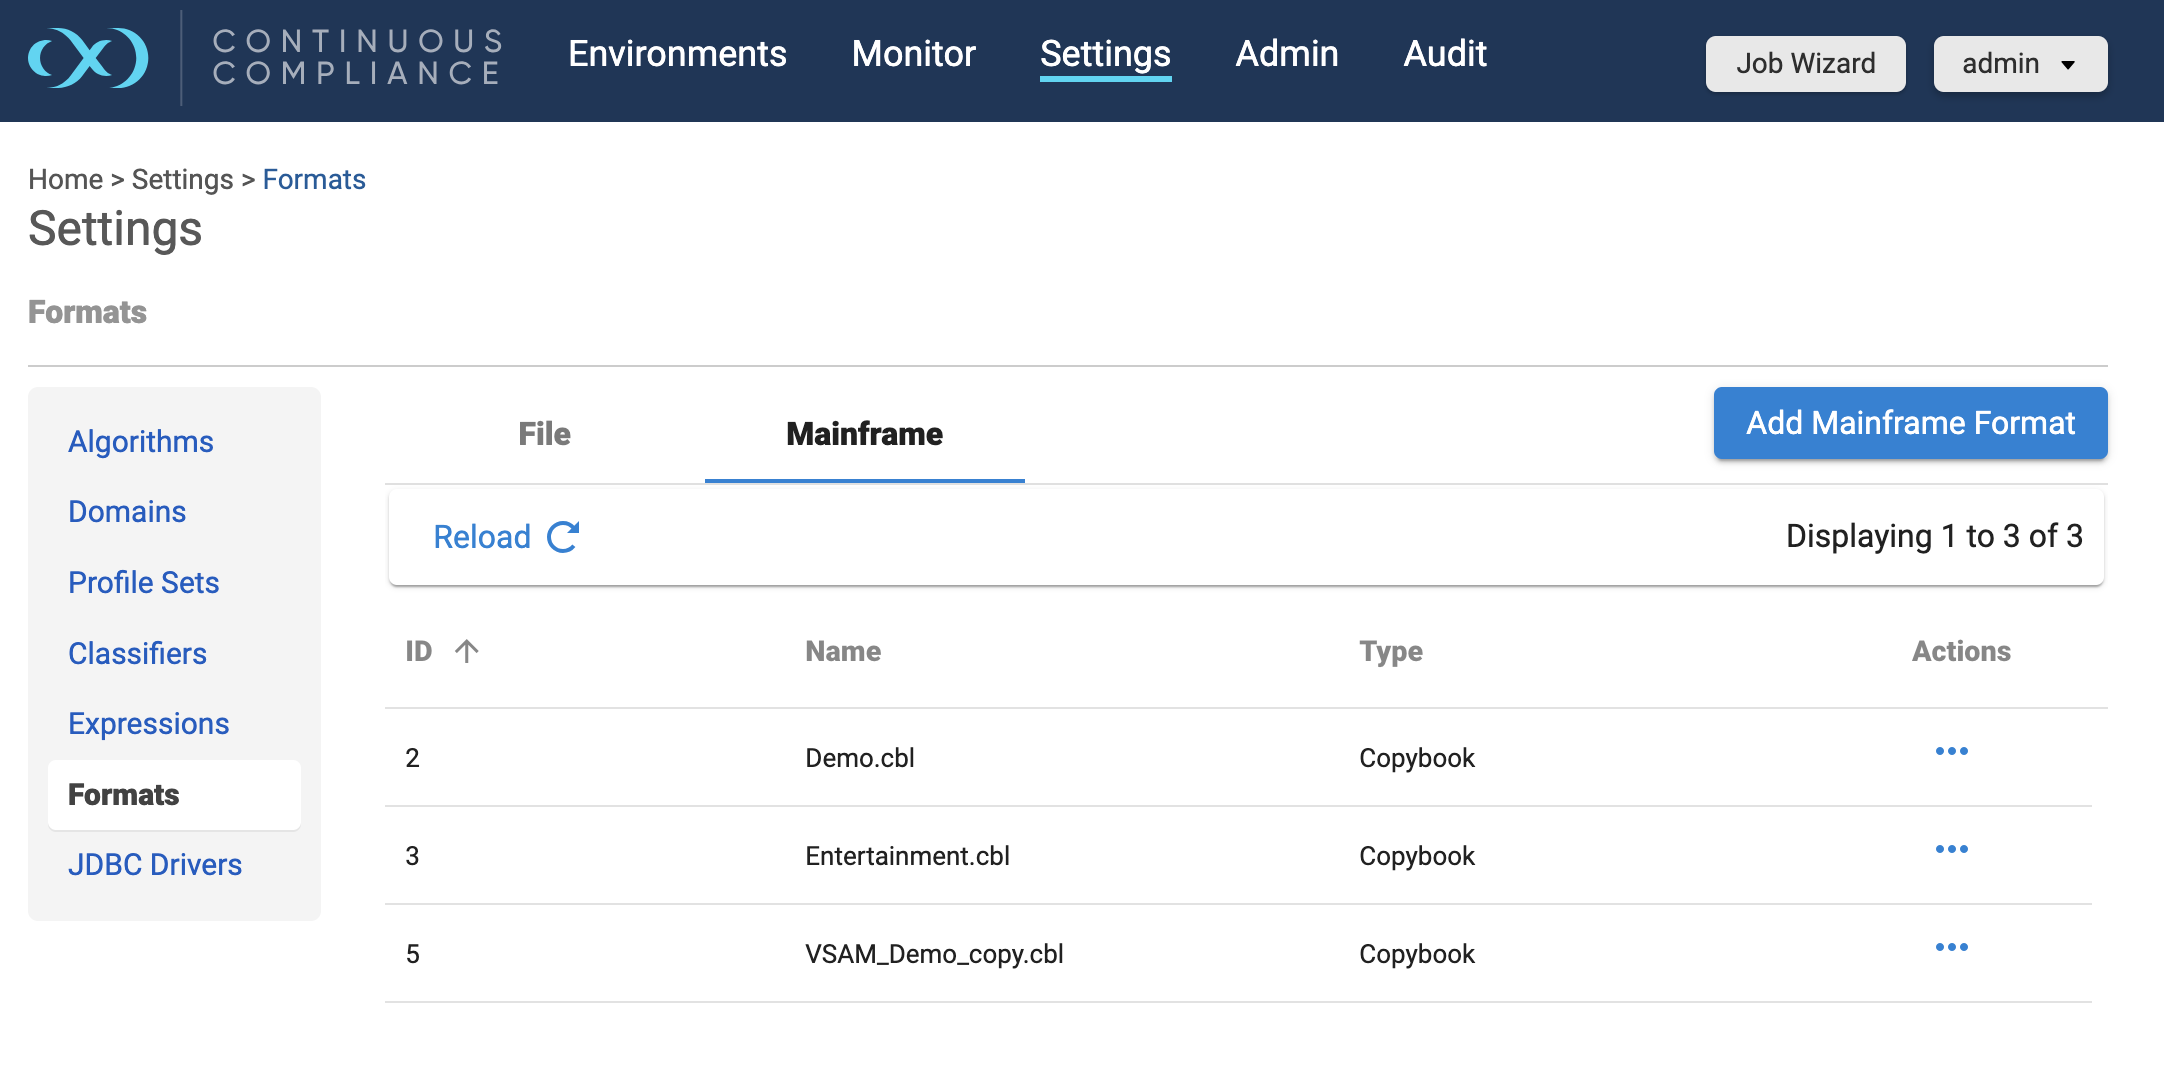Toggle ID column sort arrow
This screenshot has width=2164, height=1082.
point(466,651)
